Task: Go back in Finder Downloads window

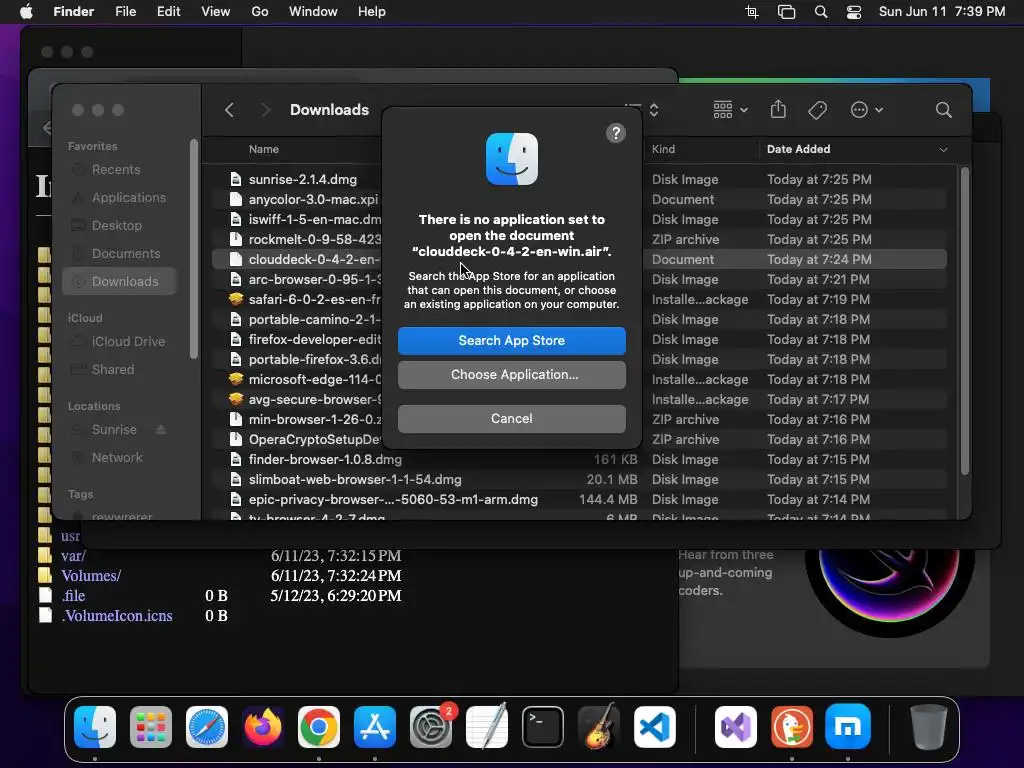Action: tap(229, 110)
